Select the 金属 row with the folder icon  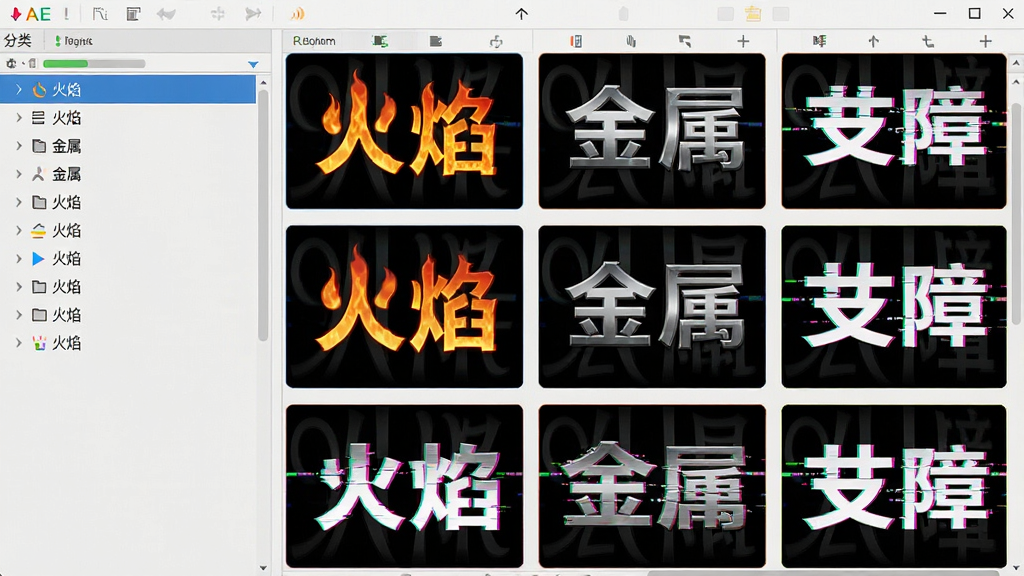click(128, 146)
